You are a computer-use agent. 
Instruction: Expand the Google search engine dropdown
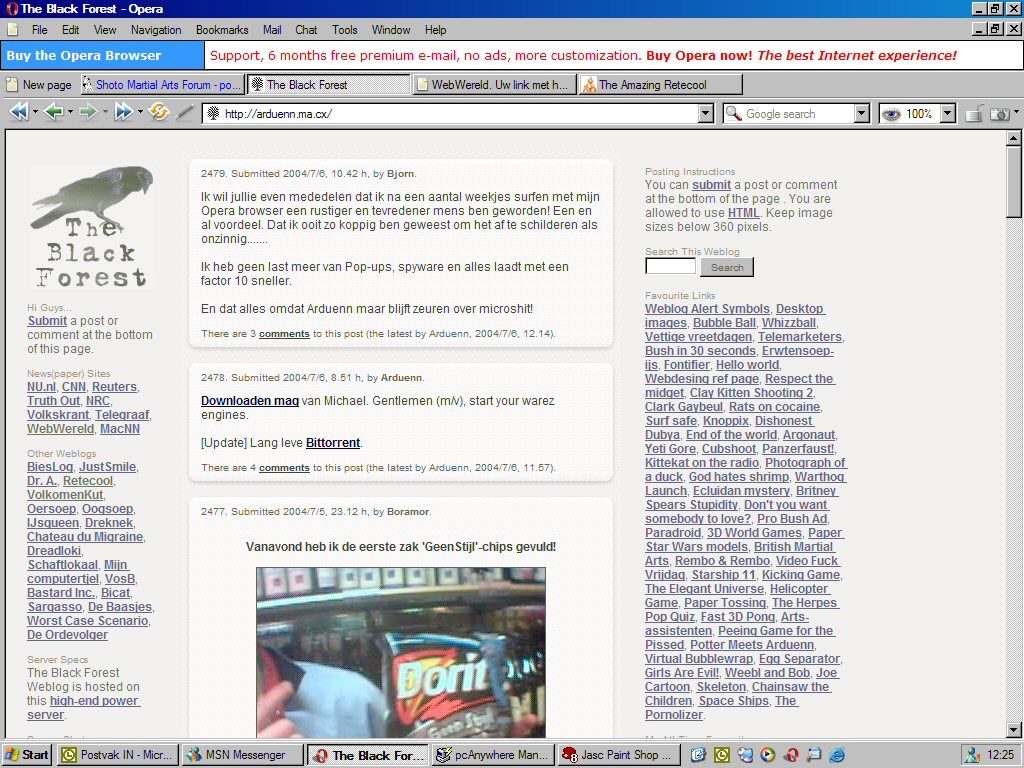862,114
